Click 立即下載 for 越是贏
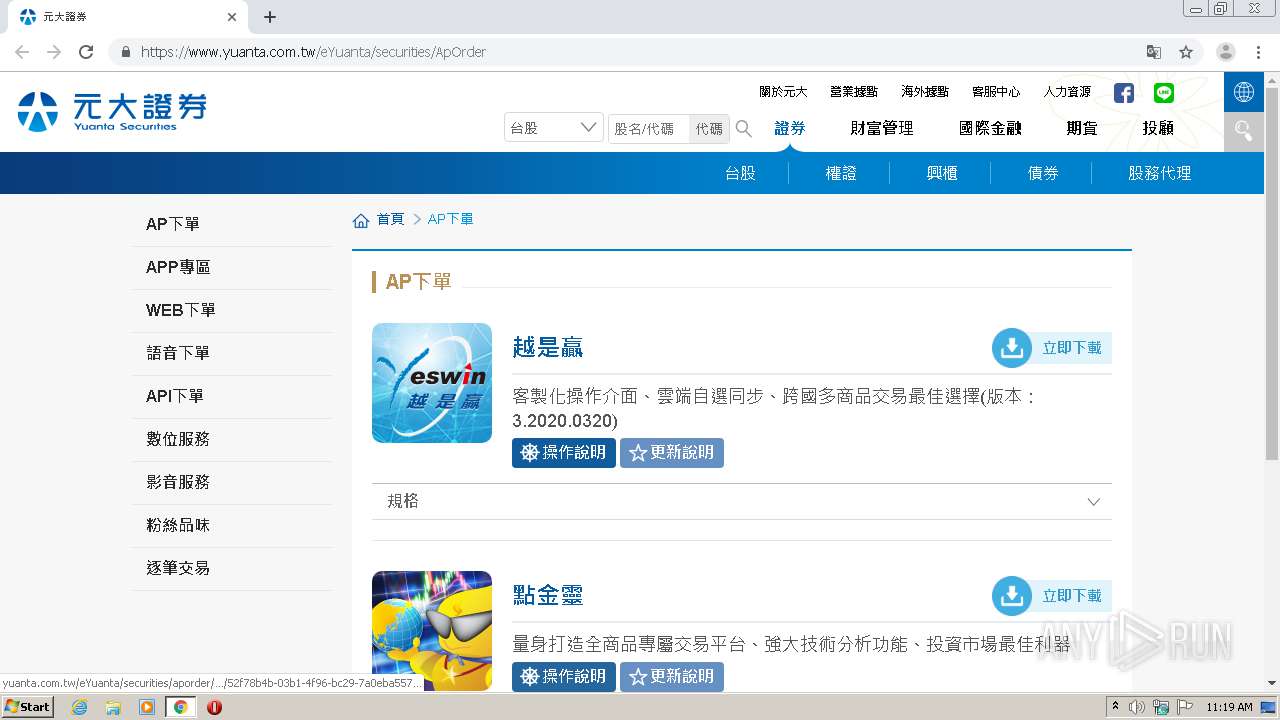Image resolution: width=1280 pixels, height=720 pixels. point(1072,348)
